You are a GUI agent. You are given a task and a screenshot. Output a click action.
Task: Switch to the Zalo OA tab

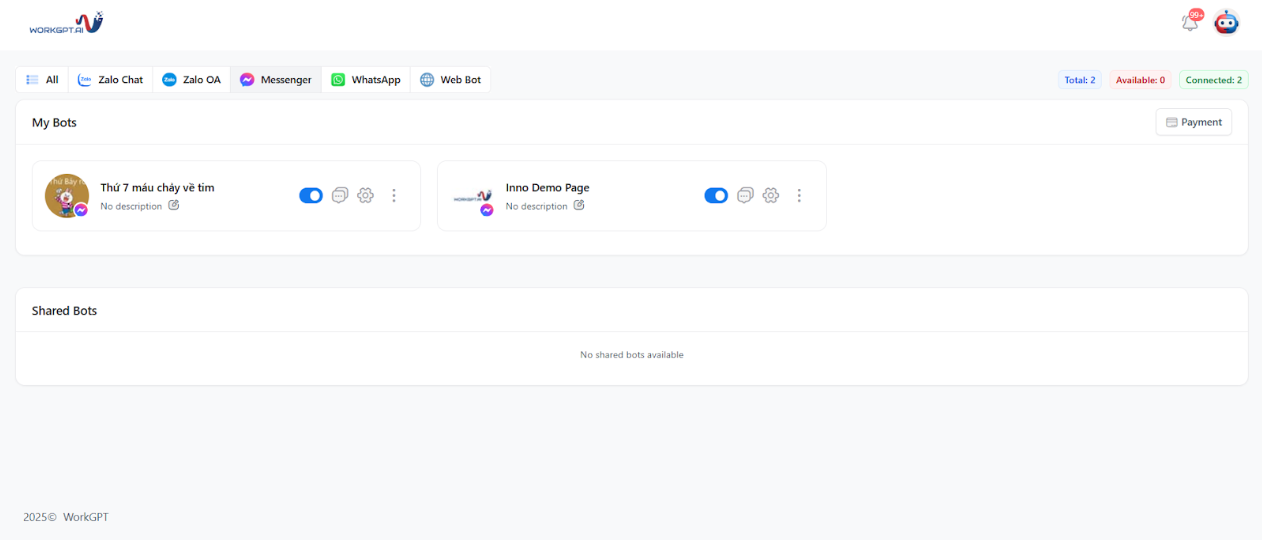coord(191,80)
